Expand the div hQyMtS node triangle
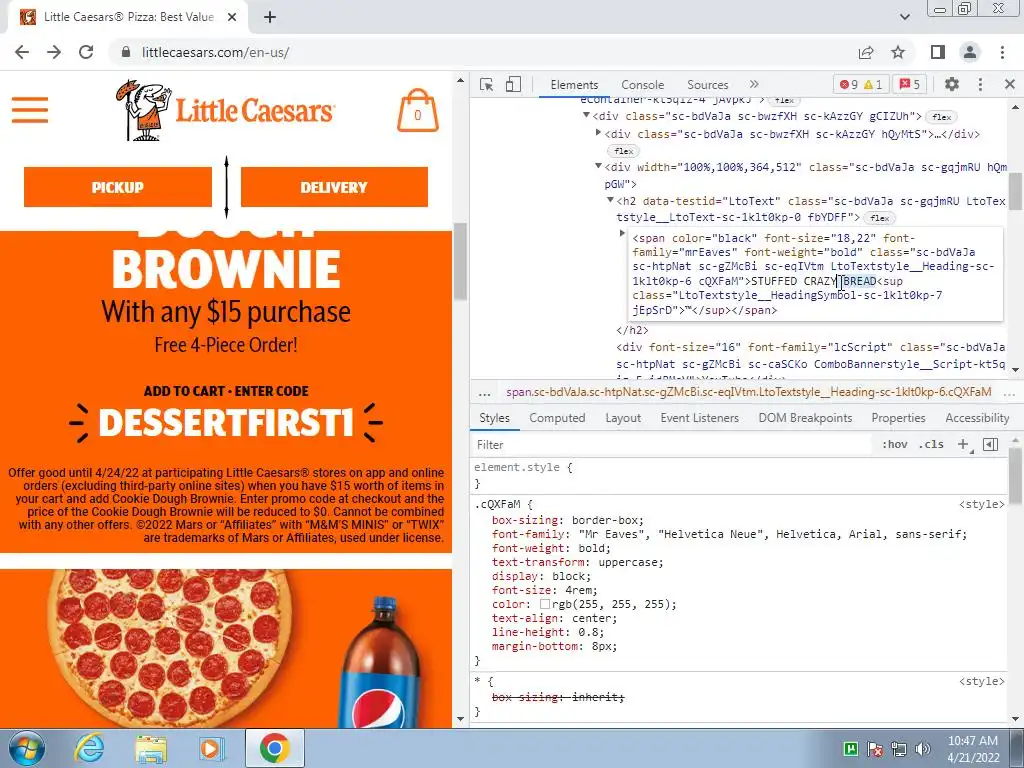 [x=598, y=133]
